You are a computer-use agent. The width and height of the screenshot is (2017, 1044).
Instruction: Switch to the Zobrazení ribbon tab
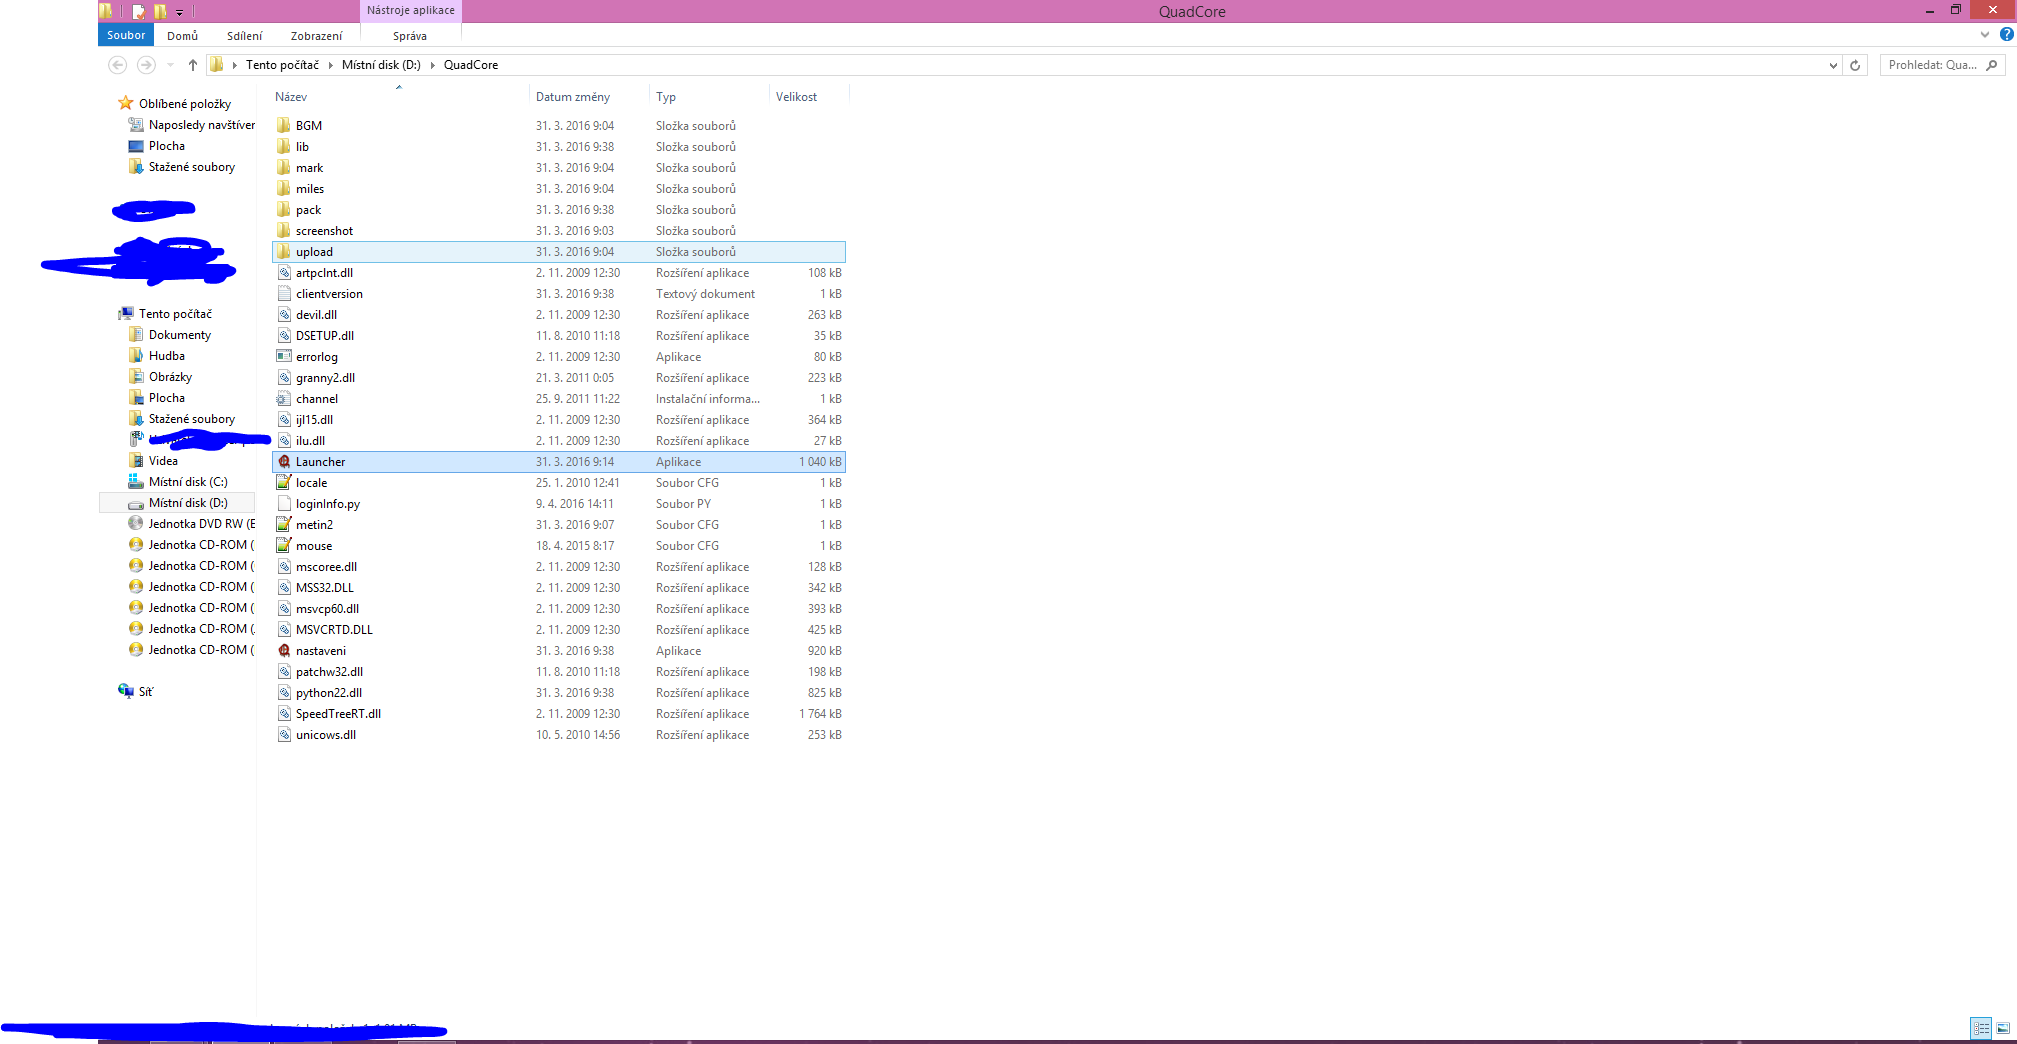(316, 36)
